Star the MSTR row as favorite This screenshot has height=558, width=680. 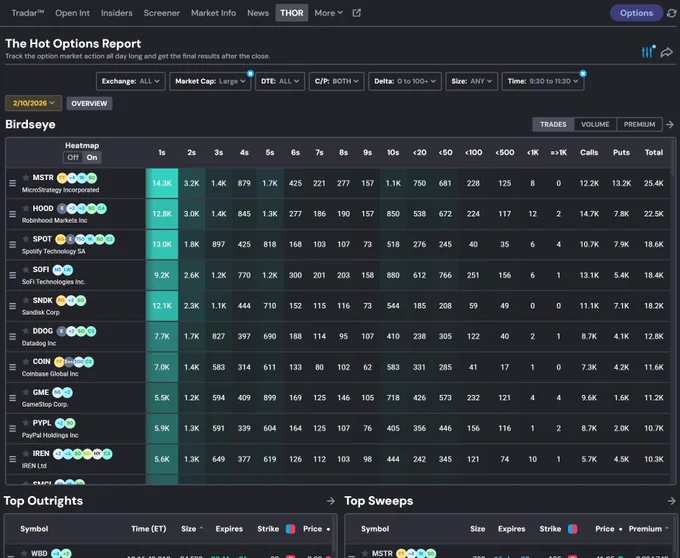(x=26, y=177)
